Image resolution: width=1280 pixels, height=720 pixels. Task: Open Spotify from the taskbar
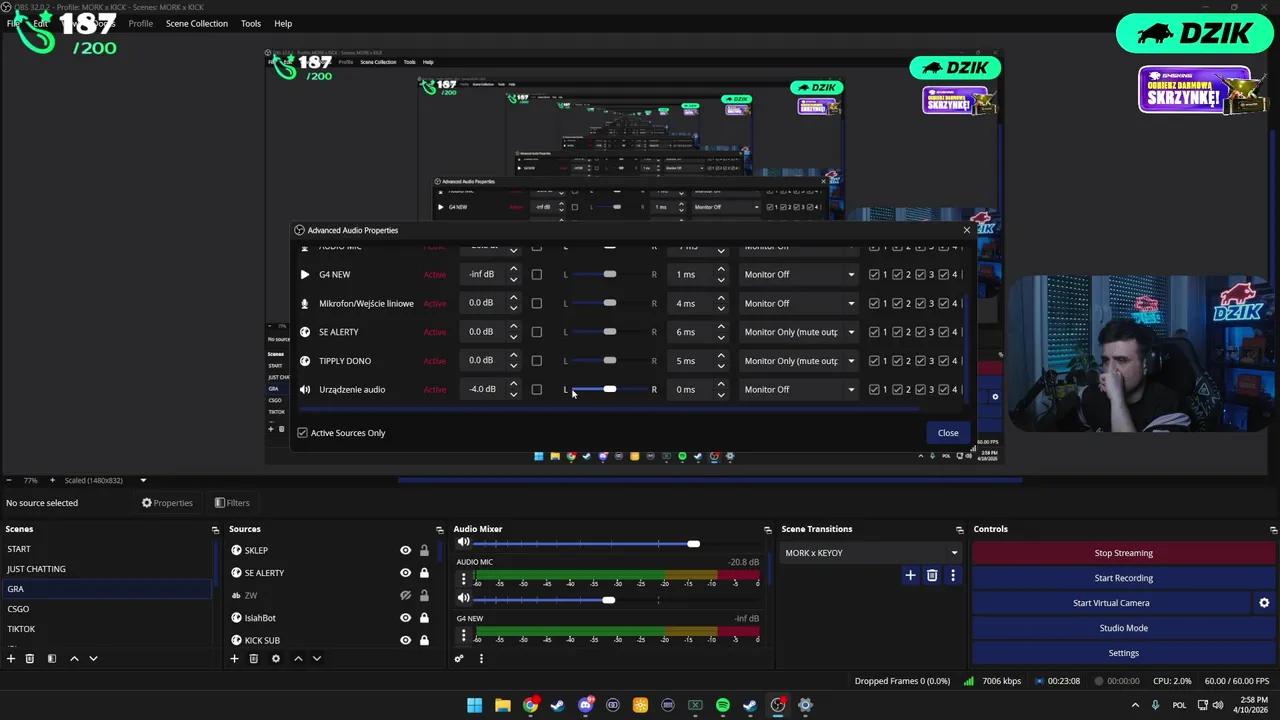coord(723,705)
